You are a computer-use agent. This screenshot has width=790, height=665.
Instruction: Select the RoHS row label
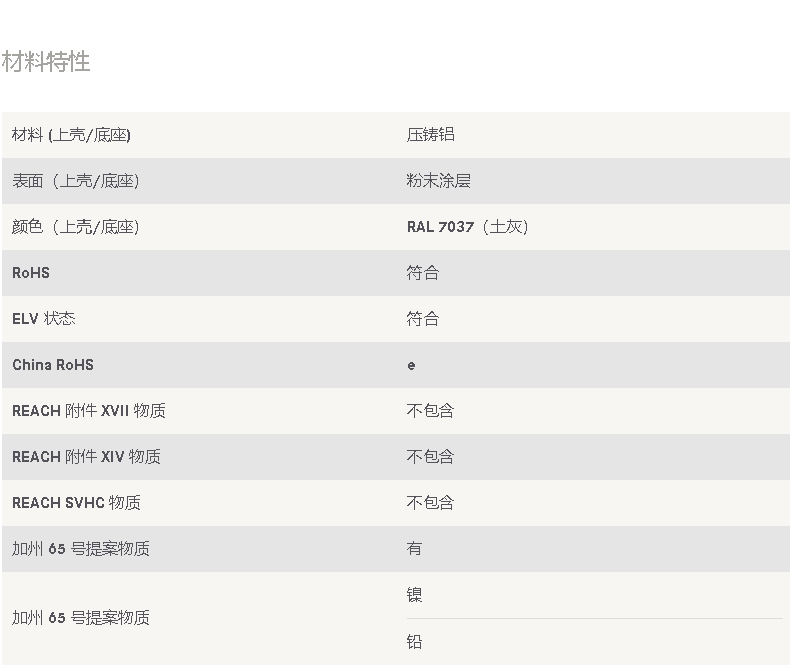(31, 273)
